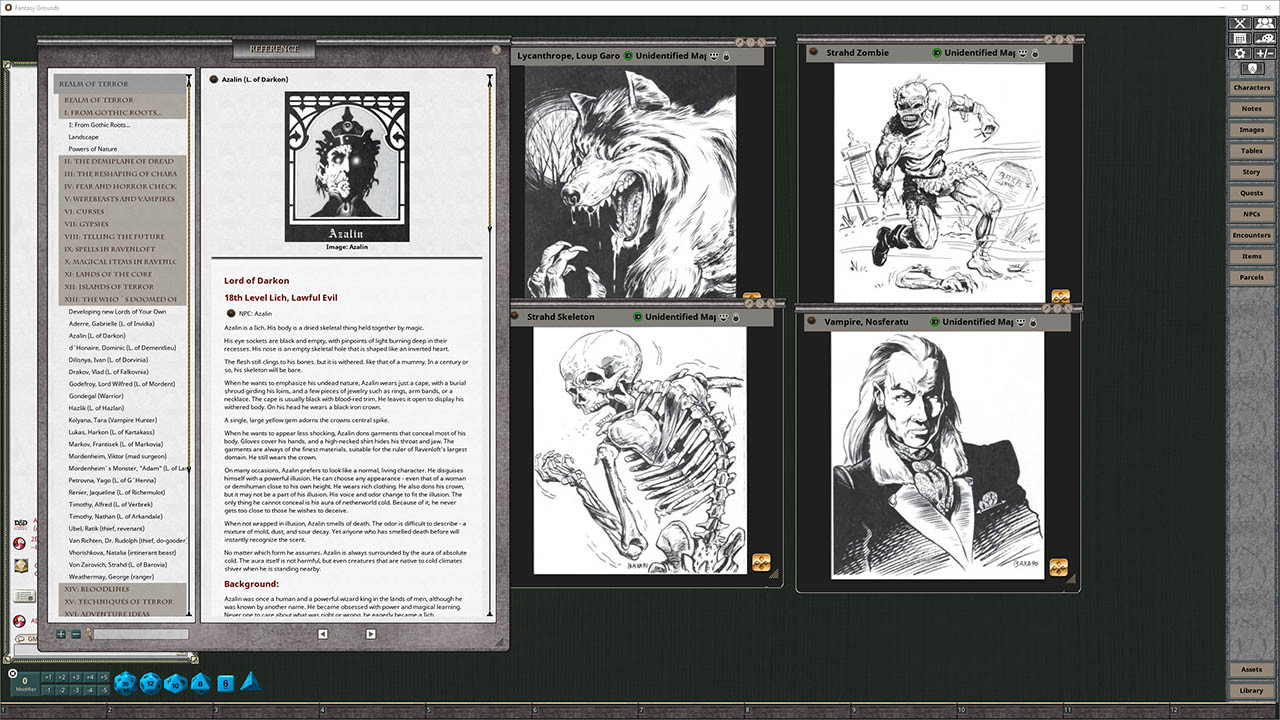
Task: Toggle identification on Vampire, Nosferatu window
Action: click(x=936, y=322)
